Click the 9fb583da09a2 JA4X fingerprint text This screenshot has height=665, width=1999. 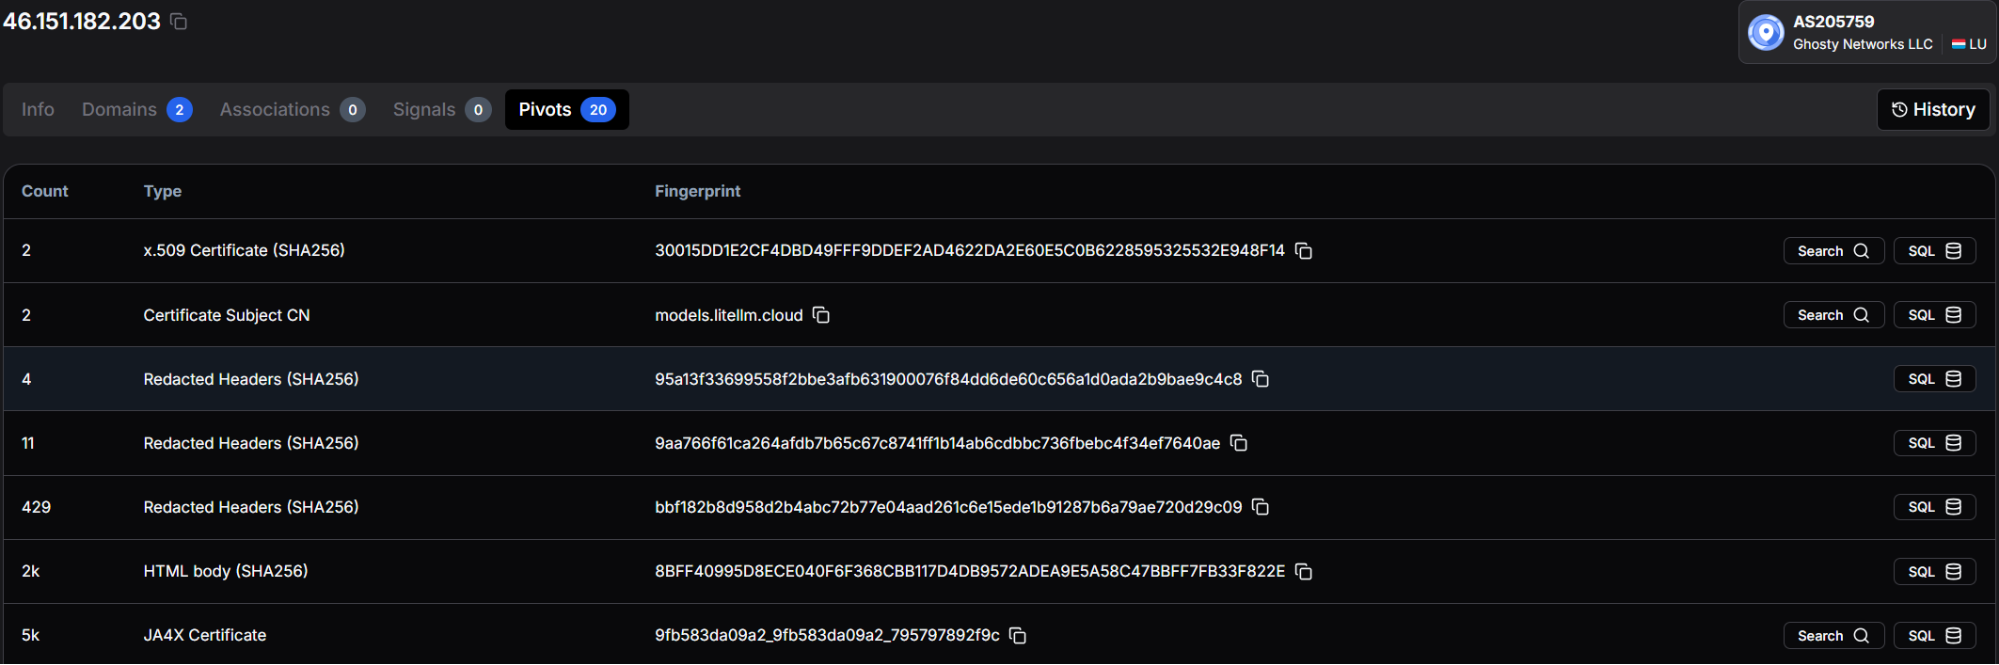click(x=827, y=635)
